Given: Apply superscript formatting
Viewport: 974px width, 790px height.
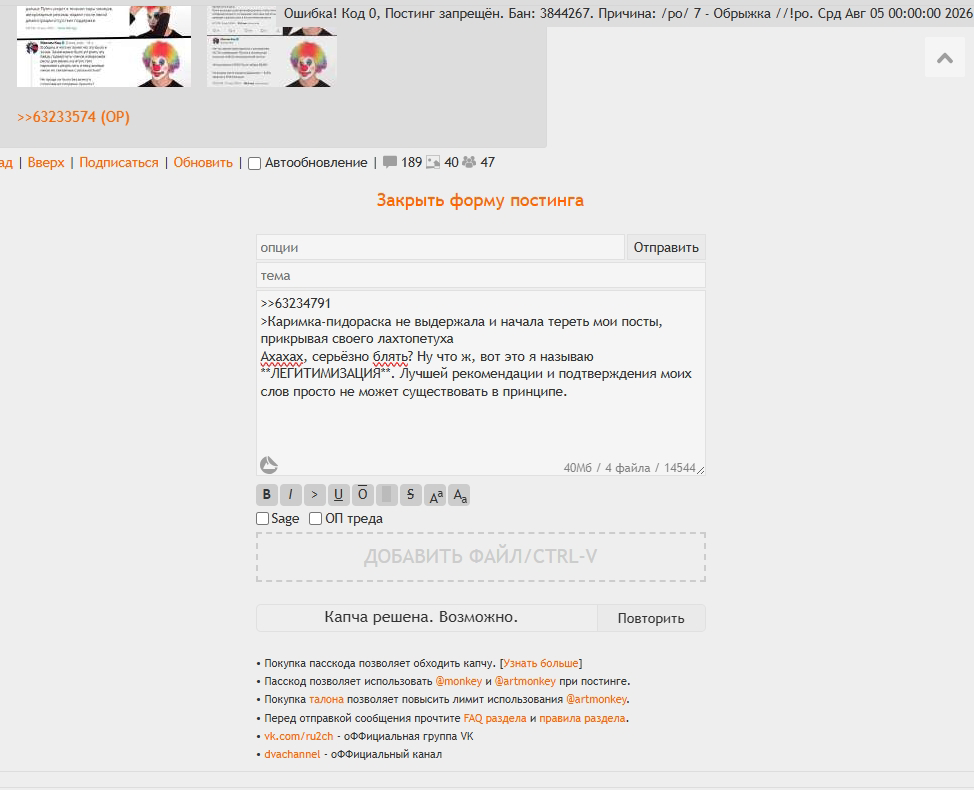Looking at the screenshot, I should [435, 495].
